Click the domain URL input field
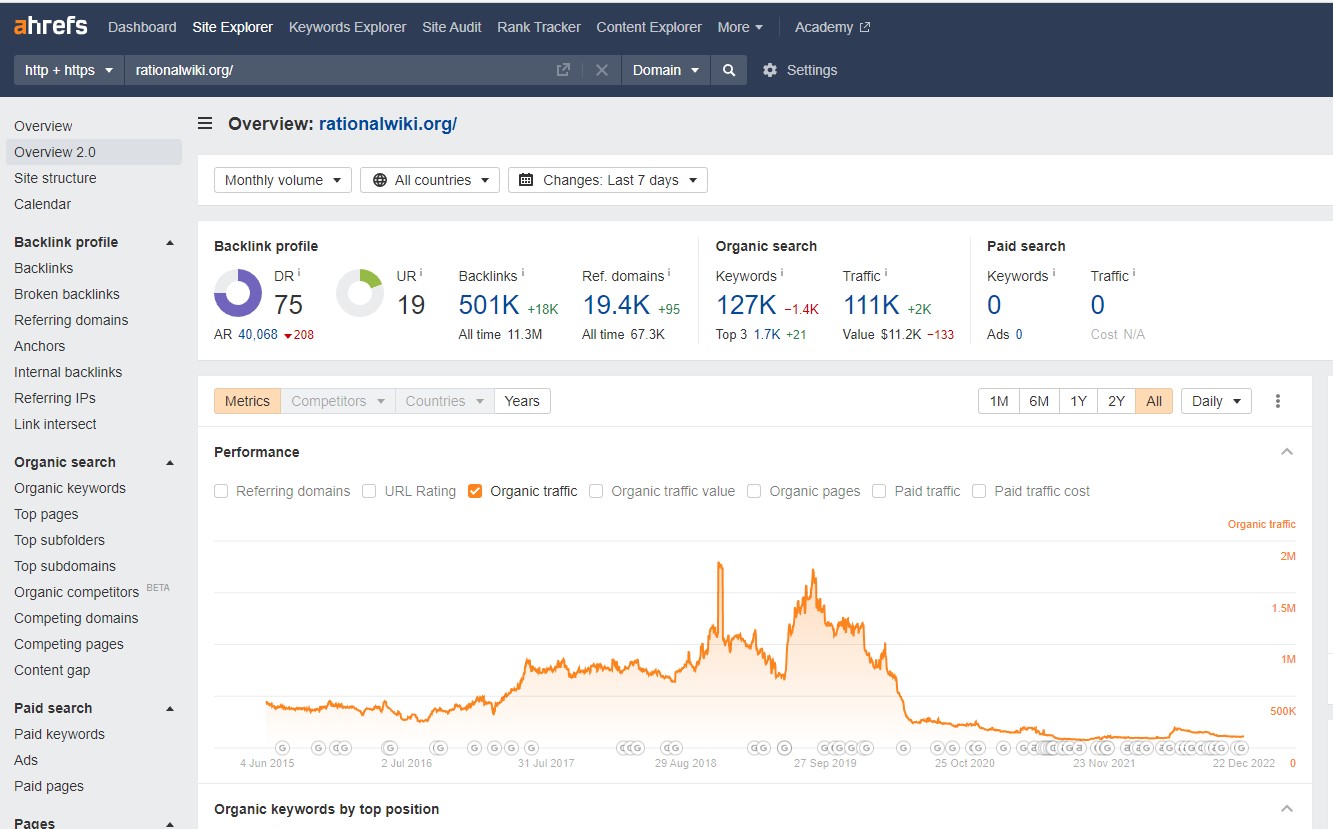1333x829 pixels. [x=340, y=70]
